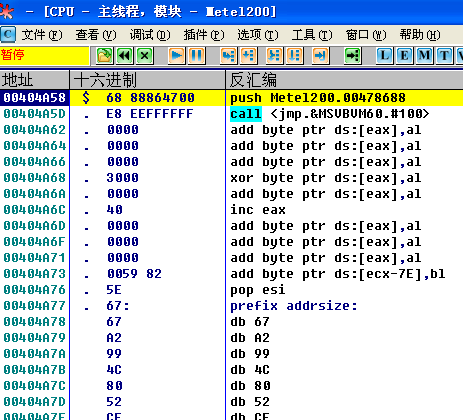Open the 插件(P) menu
Viewport: 463px width, 420px height.
click(x=204, y=35)
